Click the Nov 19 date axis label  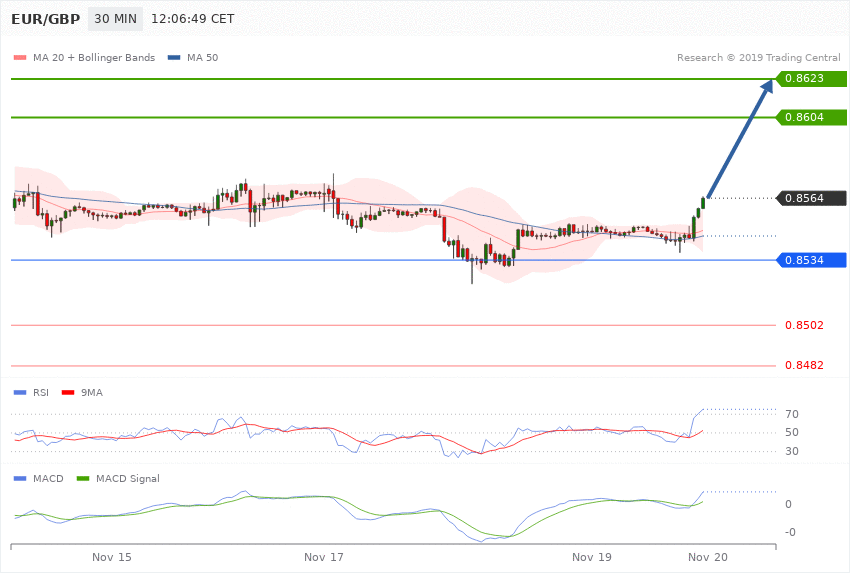click(591, 557)
